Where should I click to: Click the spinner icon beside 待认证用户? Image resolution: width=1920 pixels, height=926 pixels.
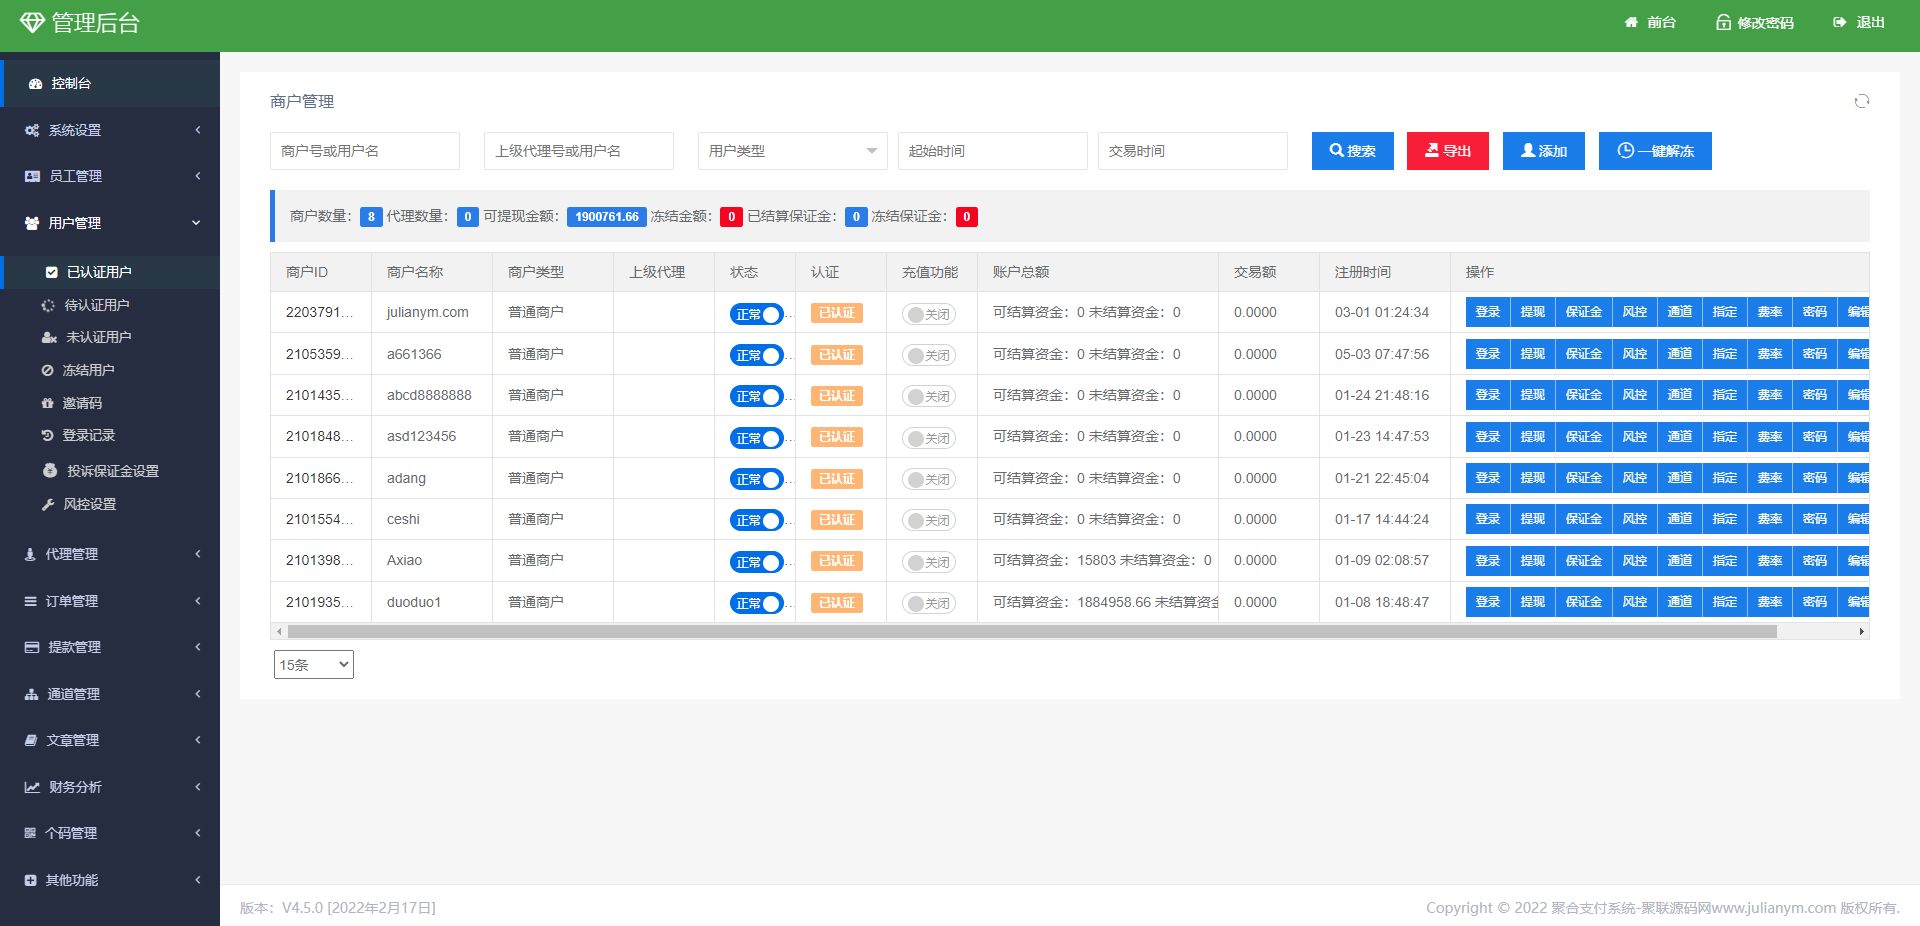(x=48, y=305)
